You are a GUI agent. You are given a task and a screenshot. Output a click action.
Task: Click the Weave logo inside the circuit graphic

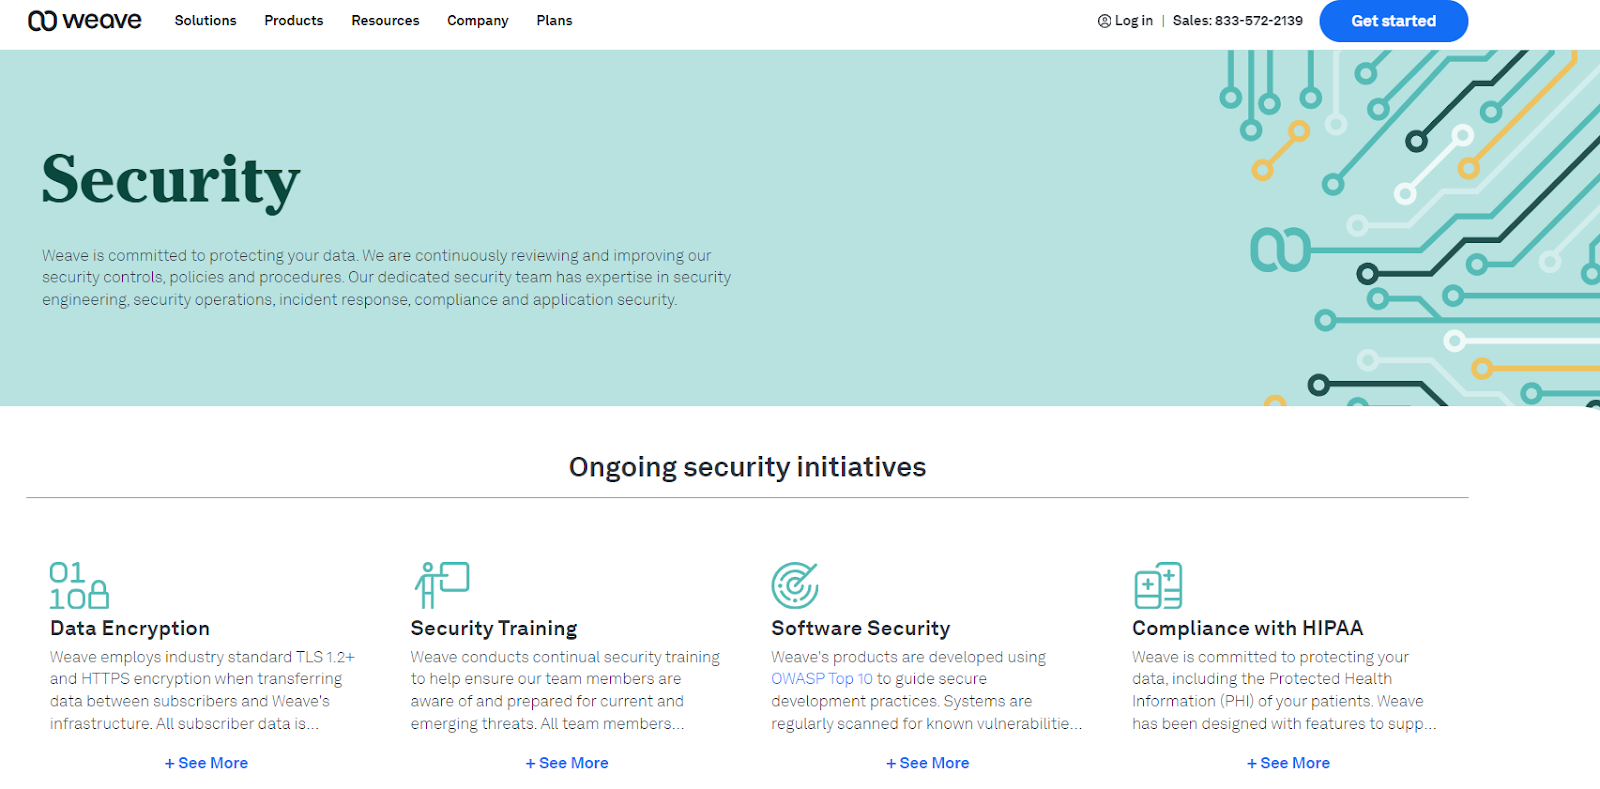tap(1280, 250)
